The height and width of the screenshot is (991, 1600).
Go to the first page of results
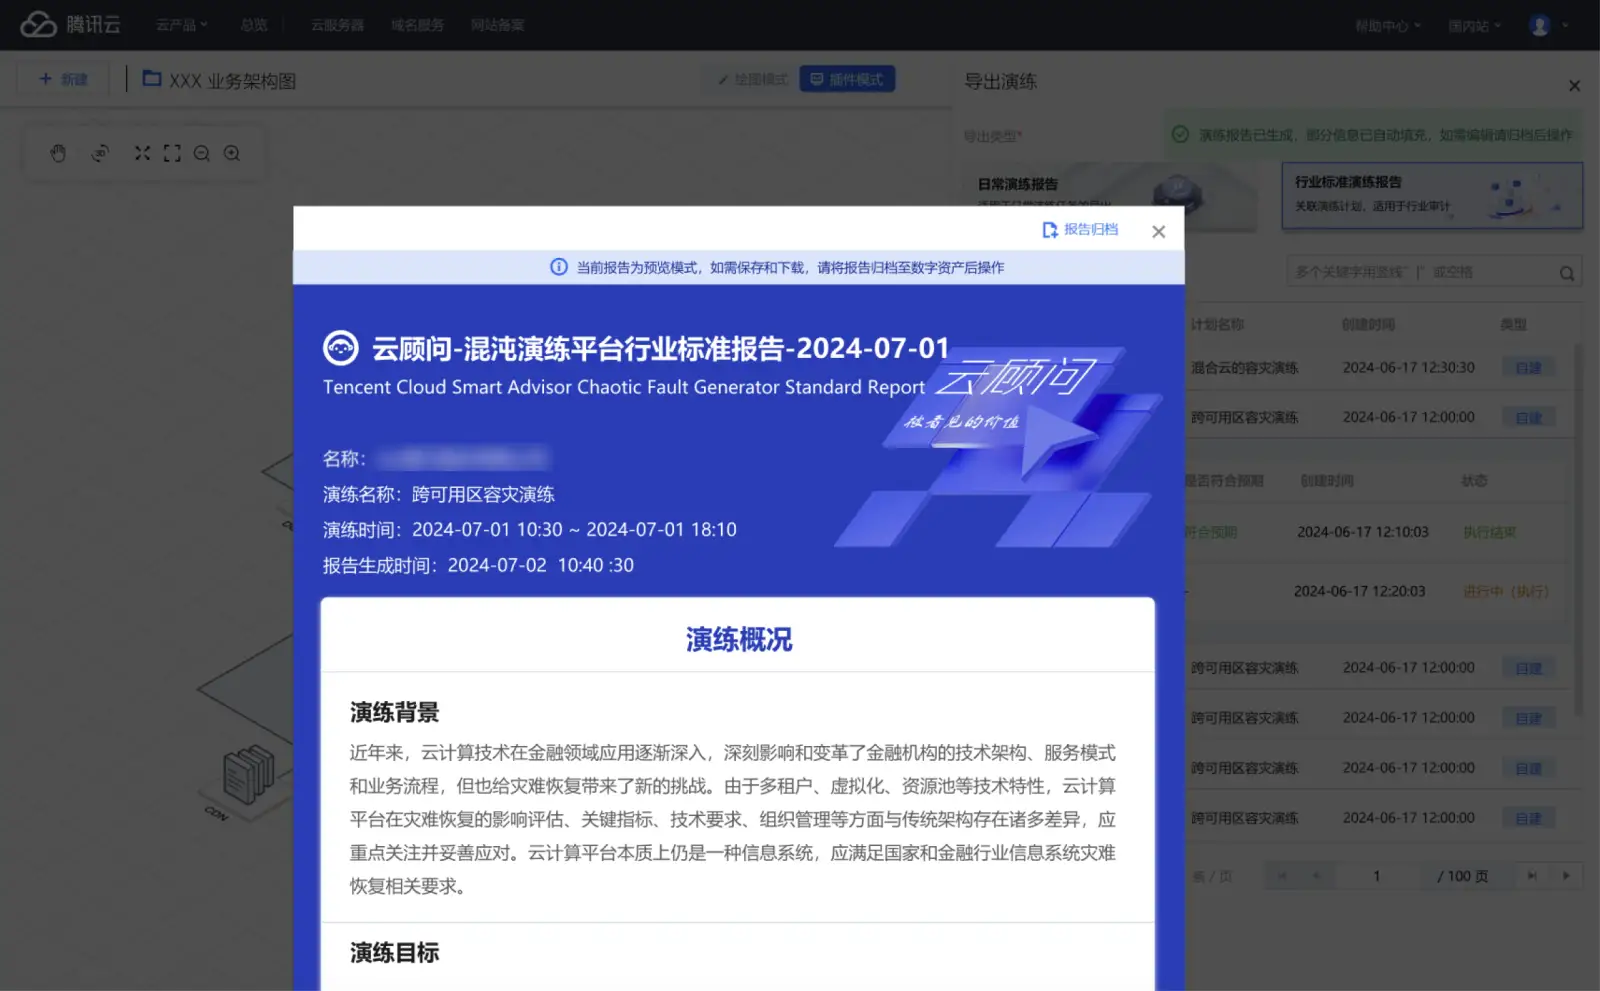(1281, 876)
